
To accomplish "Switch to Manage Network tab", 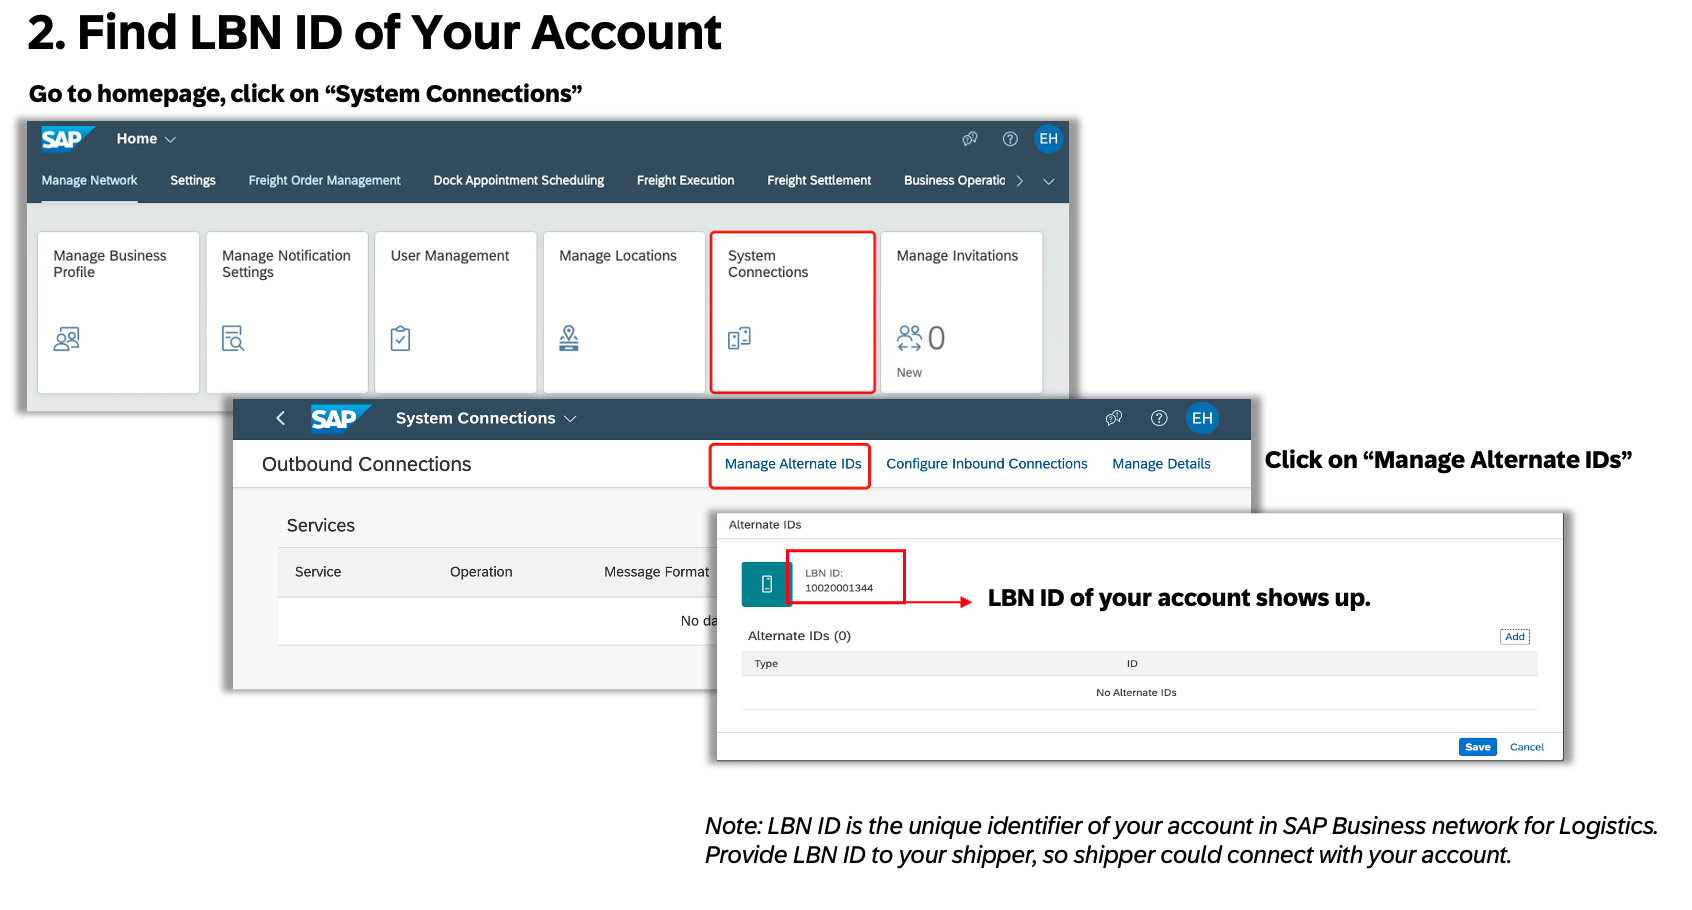I will tap(89, 180).
